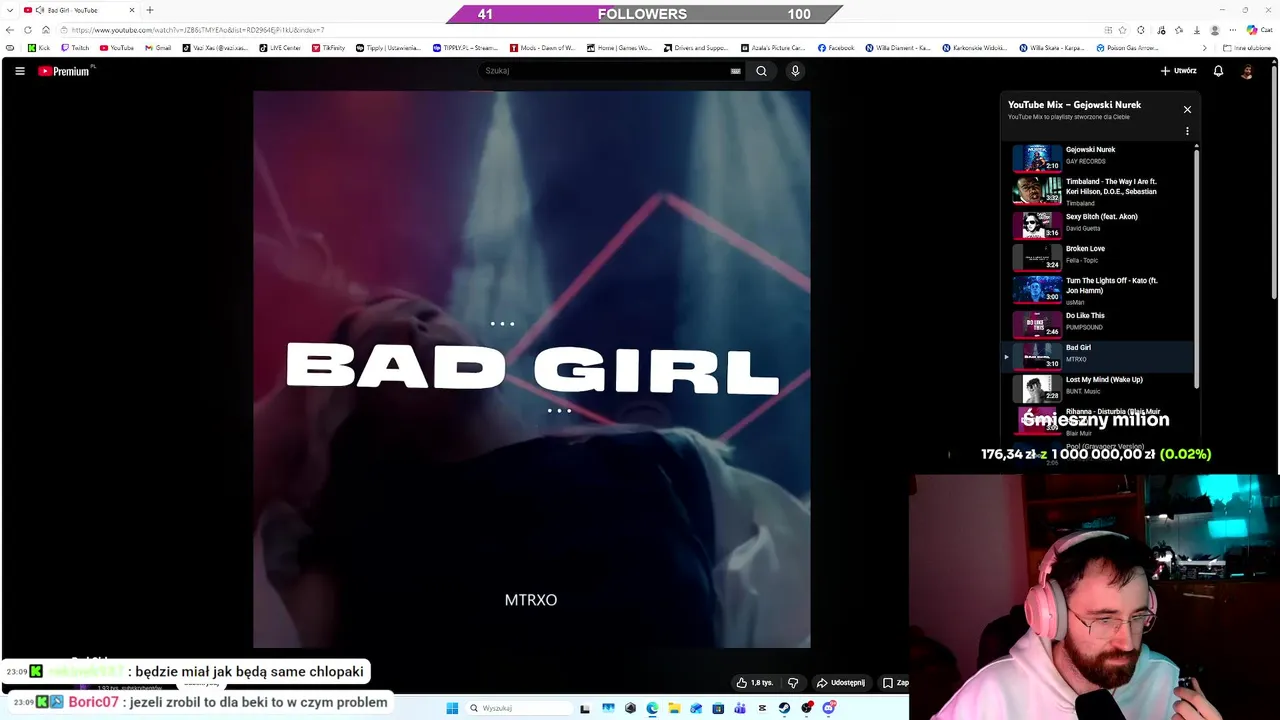1280x720 pixels.
Task: Open a new browser tab
Action: (150, 10)
